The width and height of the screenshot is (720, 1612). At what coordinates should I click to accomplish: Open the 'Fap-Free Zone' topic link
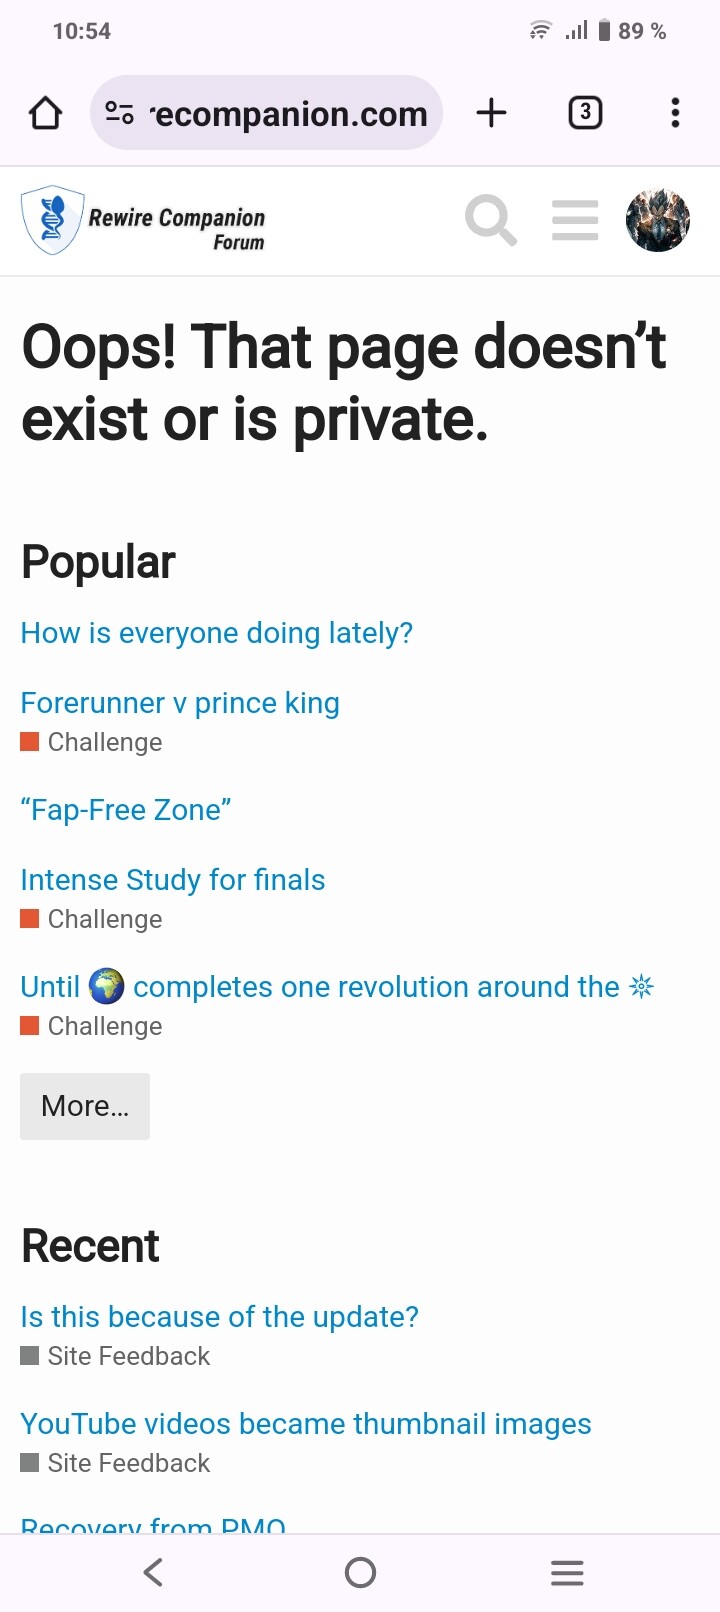[126, 810]
